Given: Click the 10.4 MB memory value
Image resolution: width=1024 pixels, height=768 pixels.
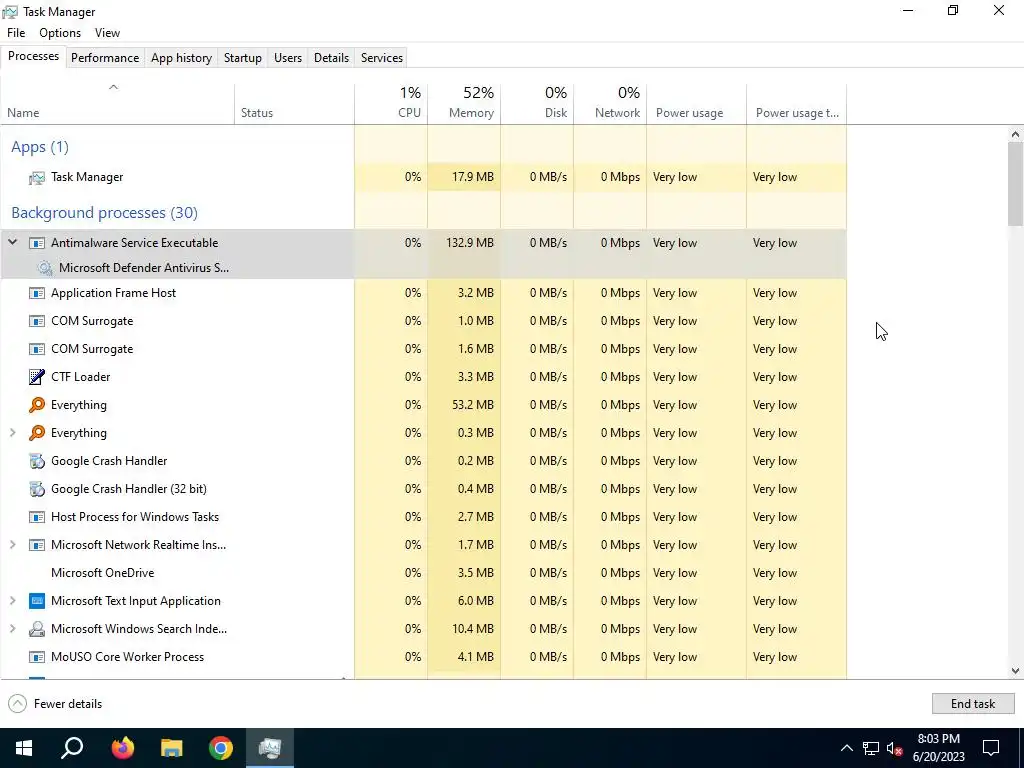Looking at the screenshot, I should (x=472, y=629).
